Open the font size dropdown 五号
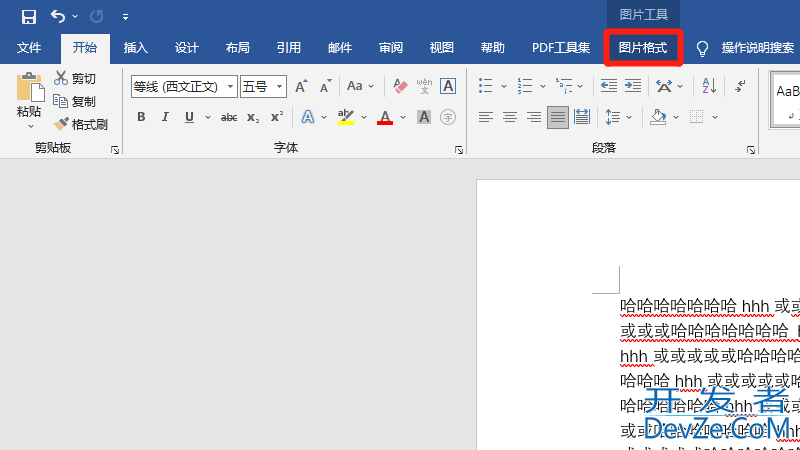This screenshot has height=450, width=800. coord(279,87)
